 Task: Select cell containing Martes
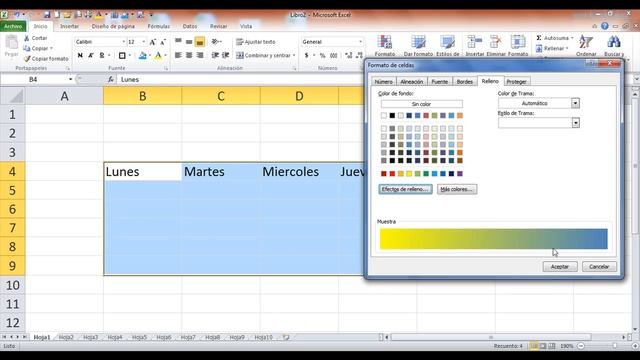221,171
